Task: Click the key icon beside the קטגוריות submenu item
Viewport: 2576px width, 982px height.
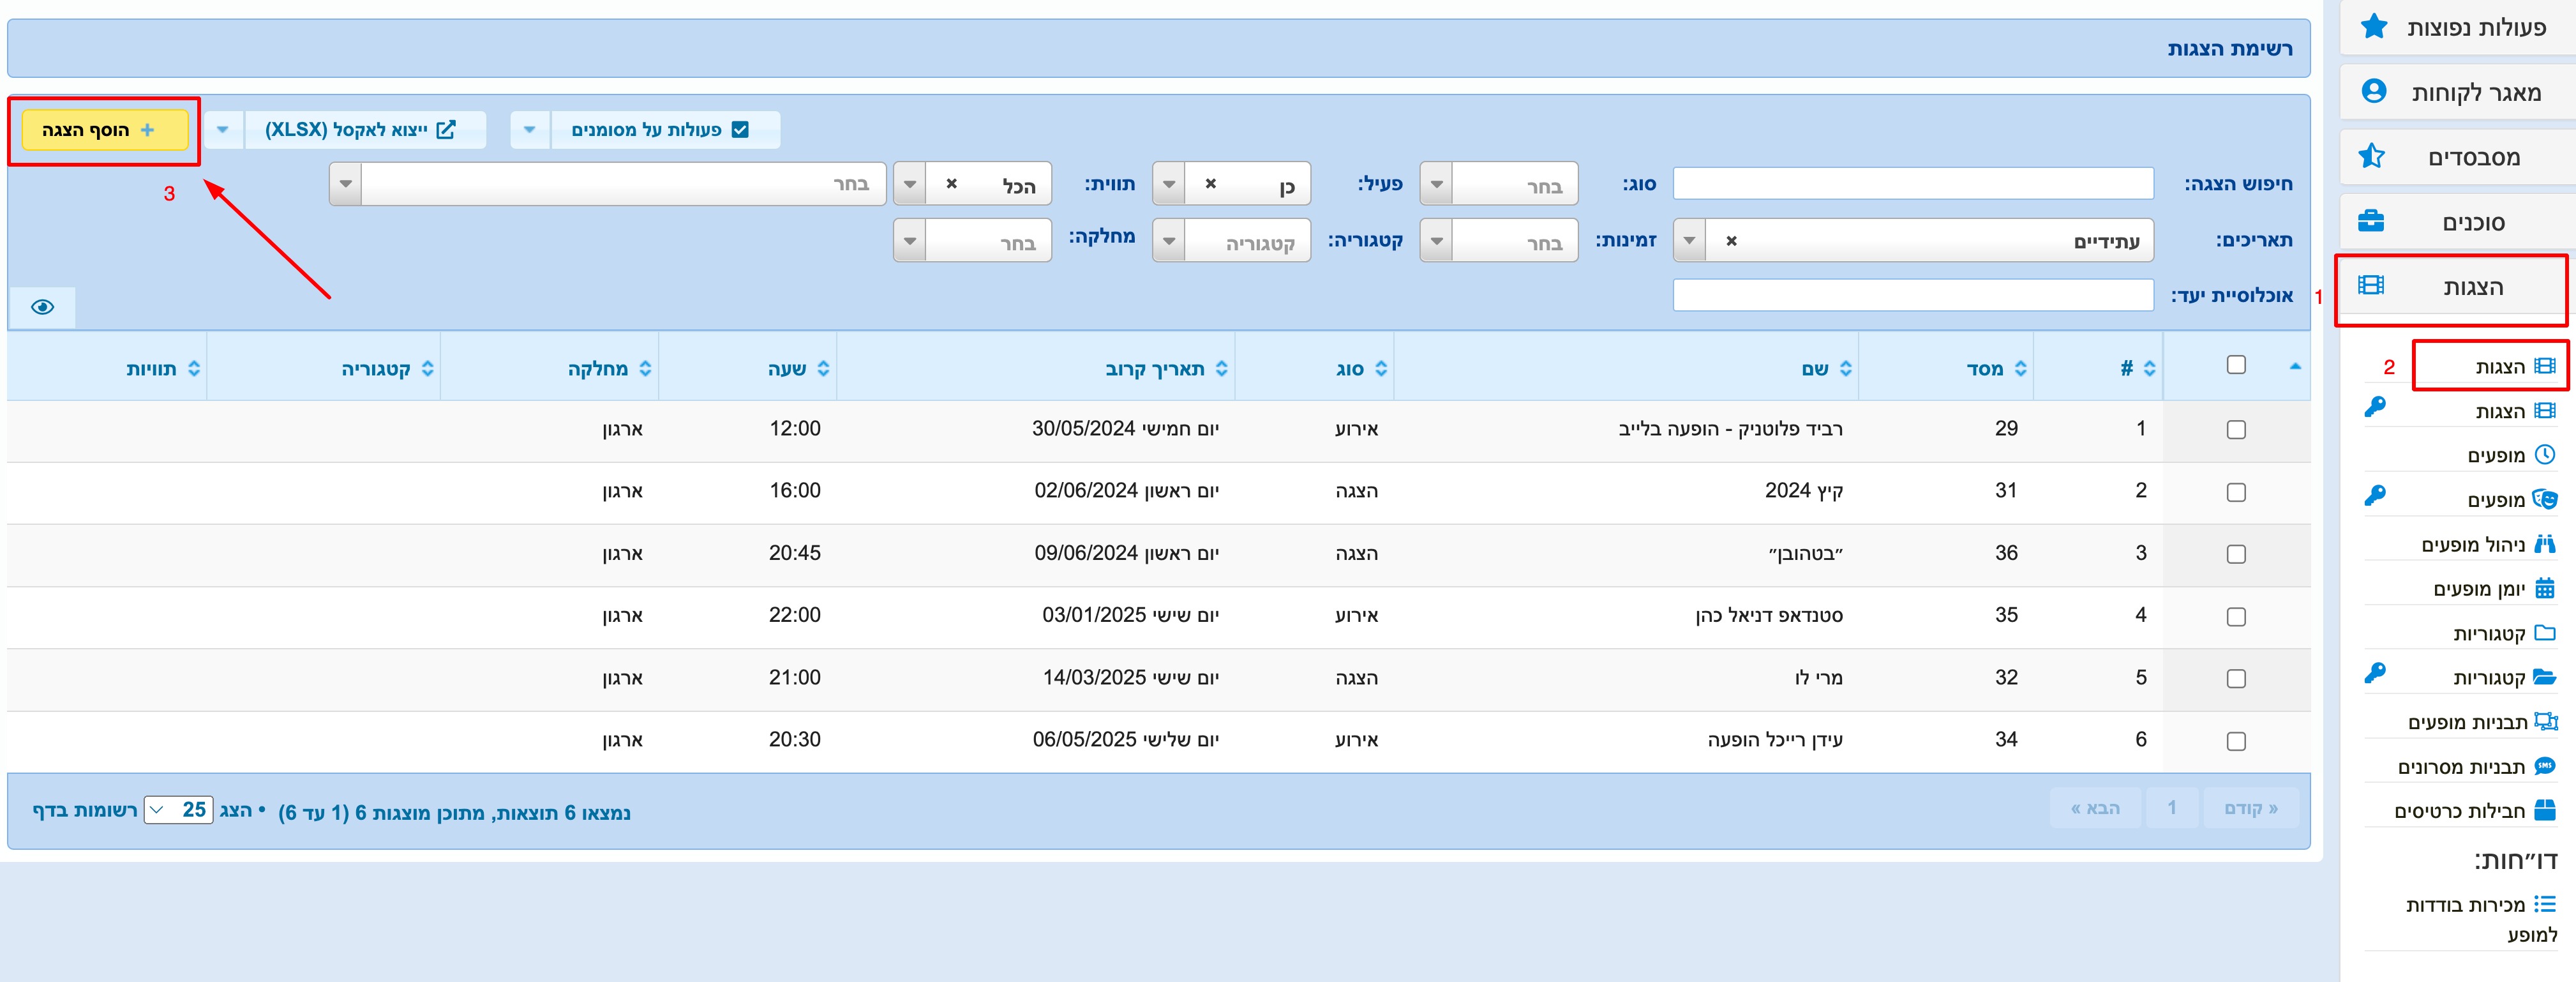Action: tap(2375, 674)
